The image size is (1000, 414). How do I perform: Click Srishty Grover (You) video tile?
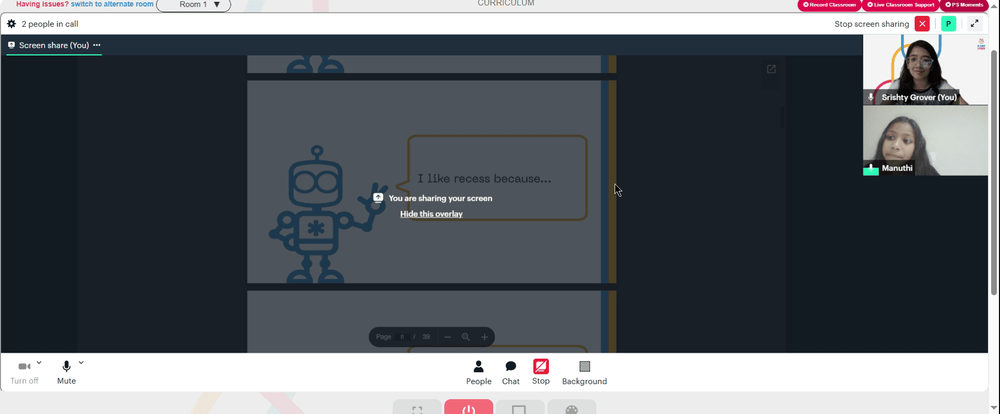pos(925,70)
